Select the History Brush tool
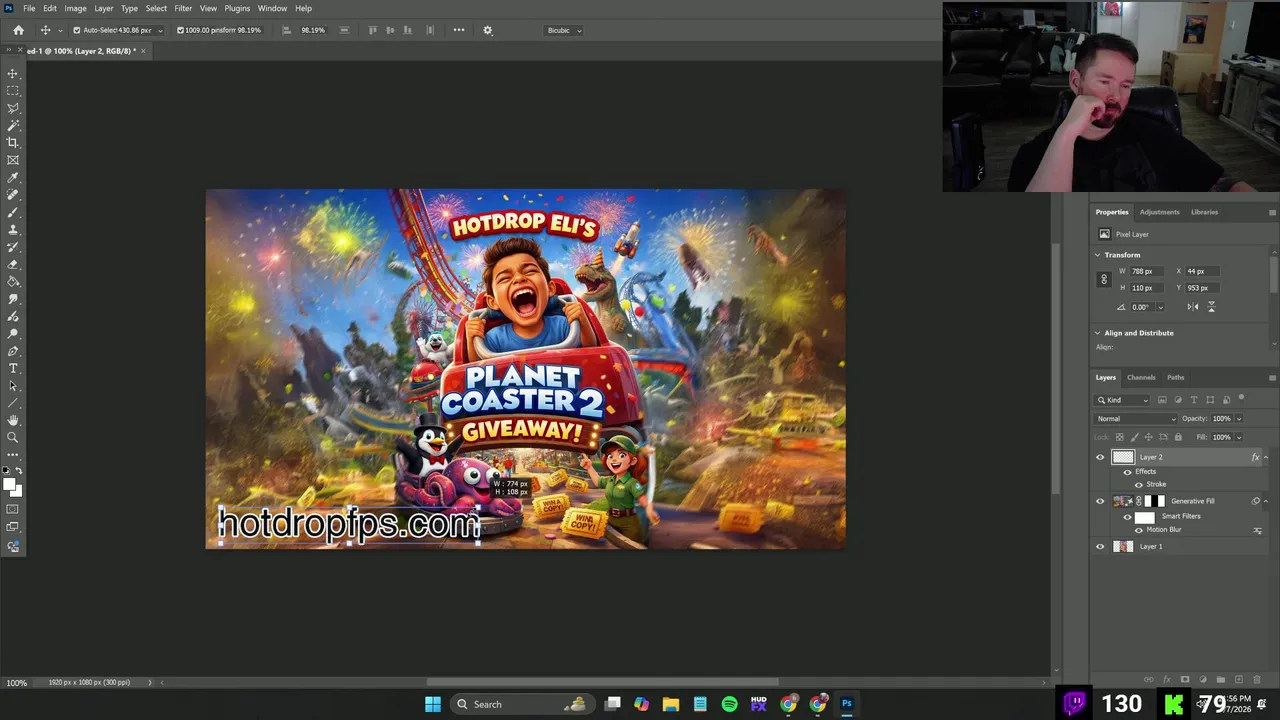 (13, 247)
